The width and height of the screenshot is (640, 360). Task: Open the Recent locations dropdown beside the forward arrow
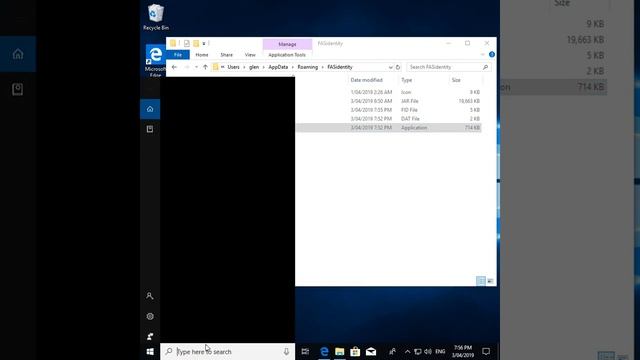point(196,67)
